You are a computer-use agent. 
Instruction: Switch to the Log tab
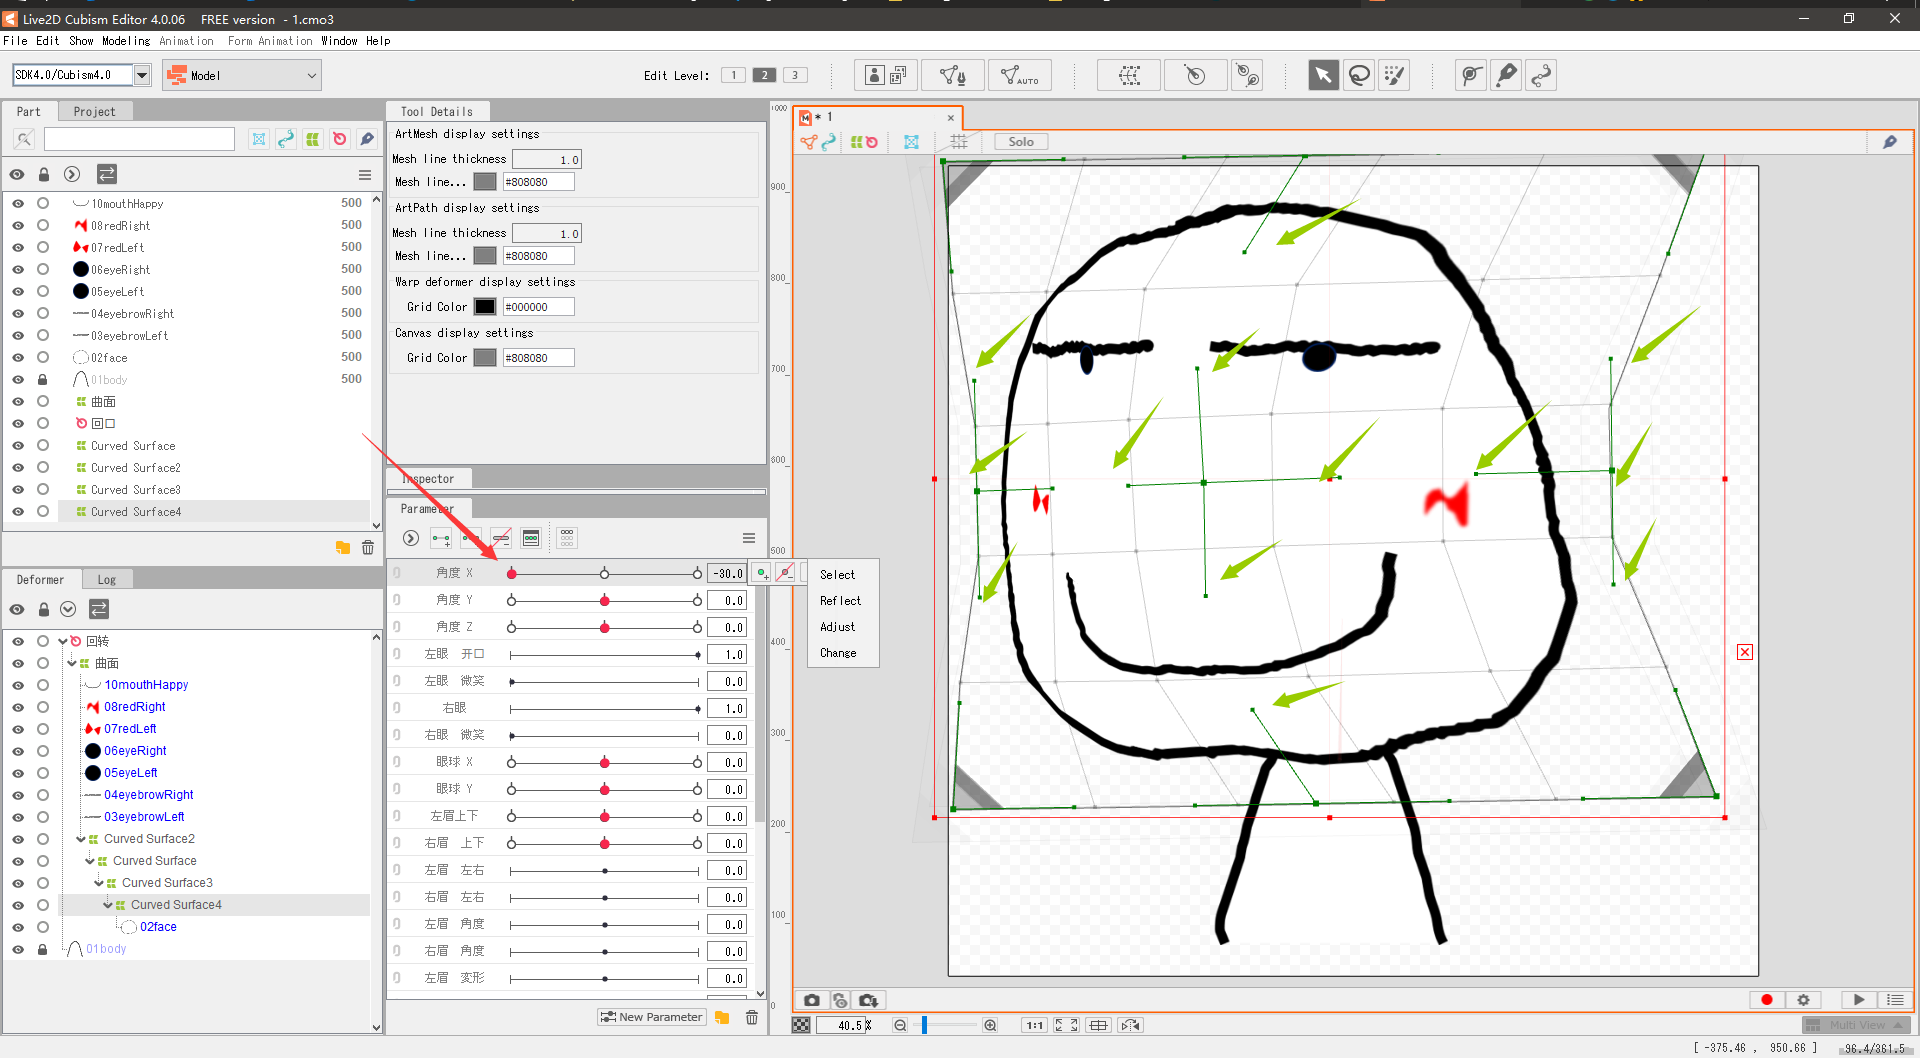pyautogui.click(x=106, y=580)
